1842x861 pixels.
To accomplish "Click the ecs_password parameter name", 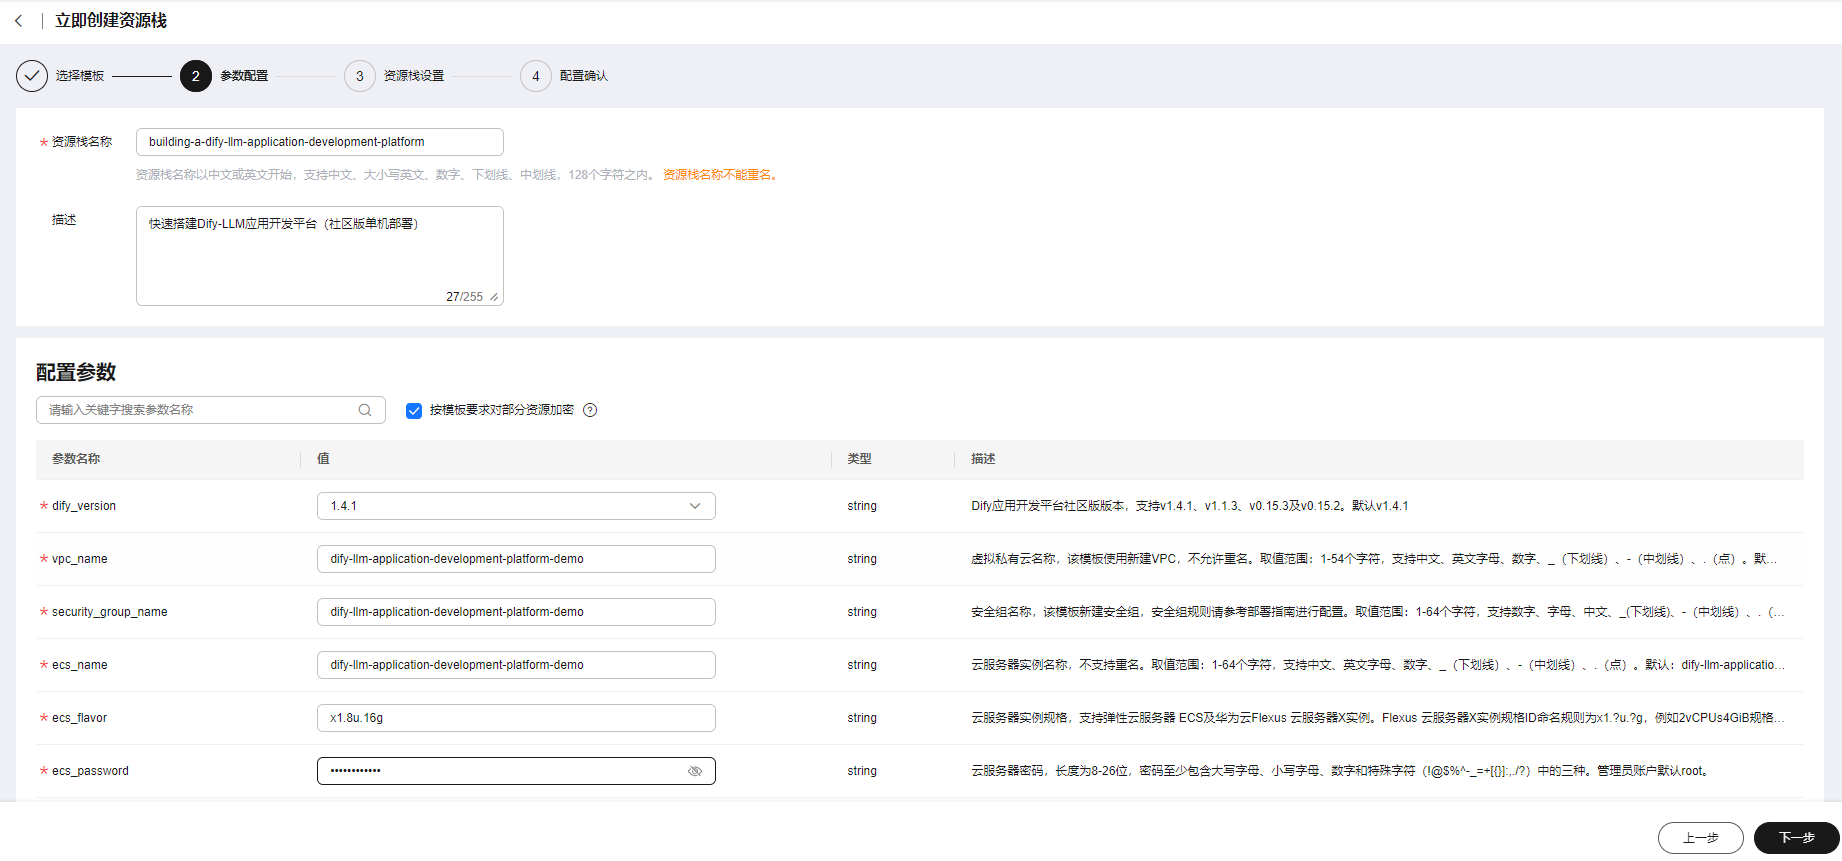I will coord(90,771).
